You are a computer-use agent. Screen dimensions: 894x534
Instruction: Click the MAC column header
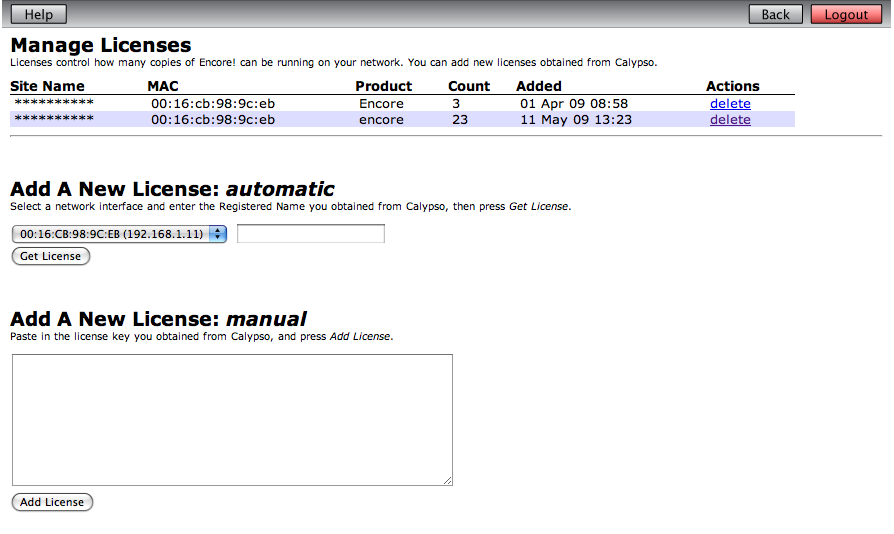coord(162,86)
